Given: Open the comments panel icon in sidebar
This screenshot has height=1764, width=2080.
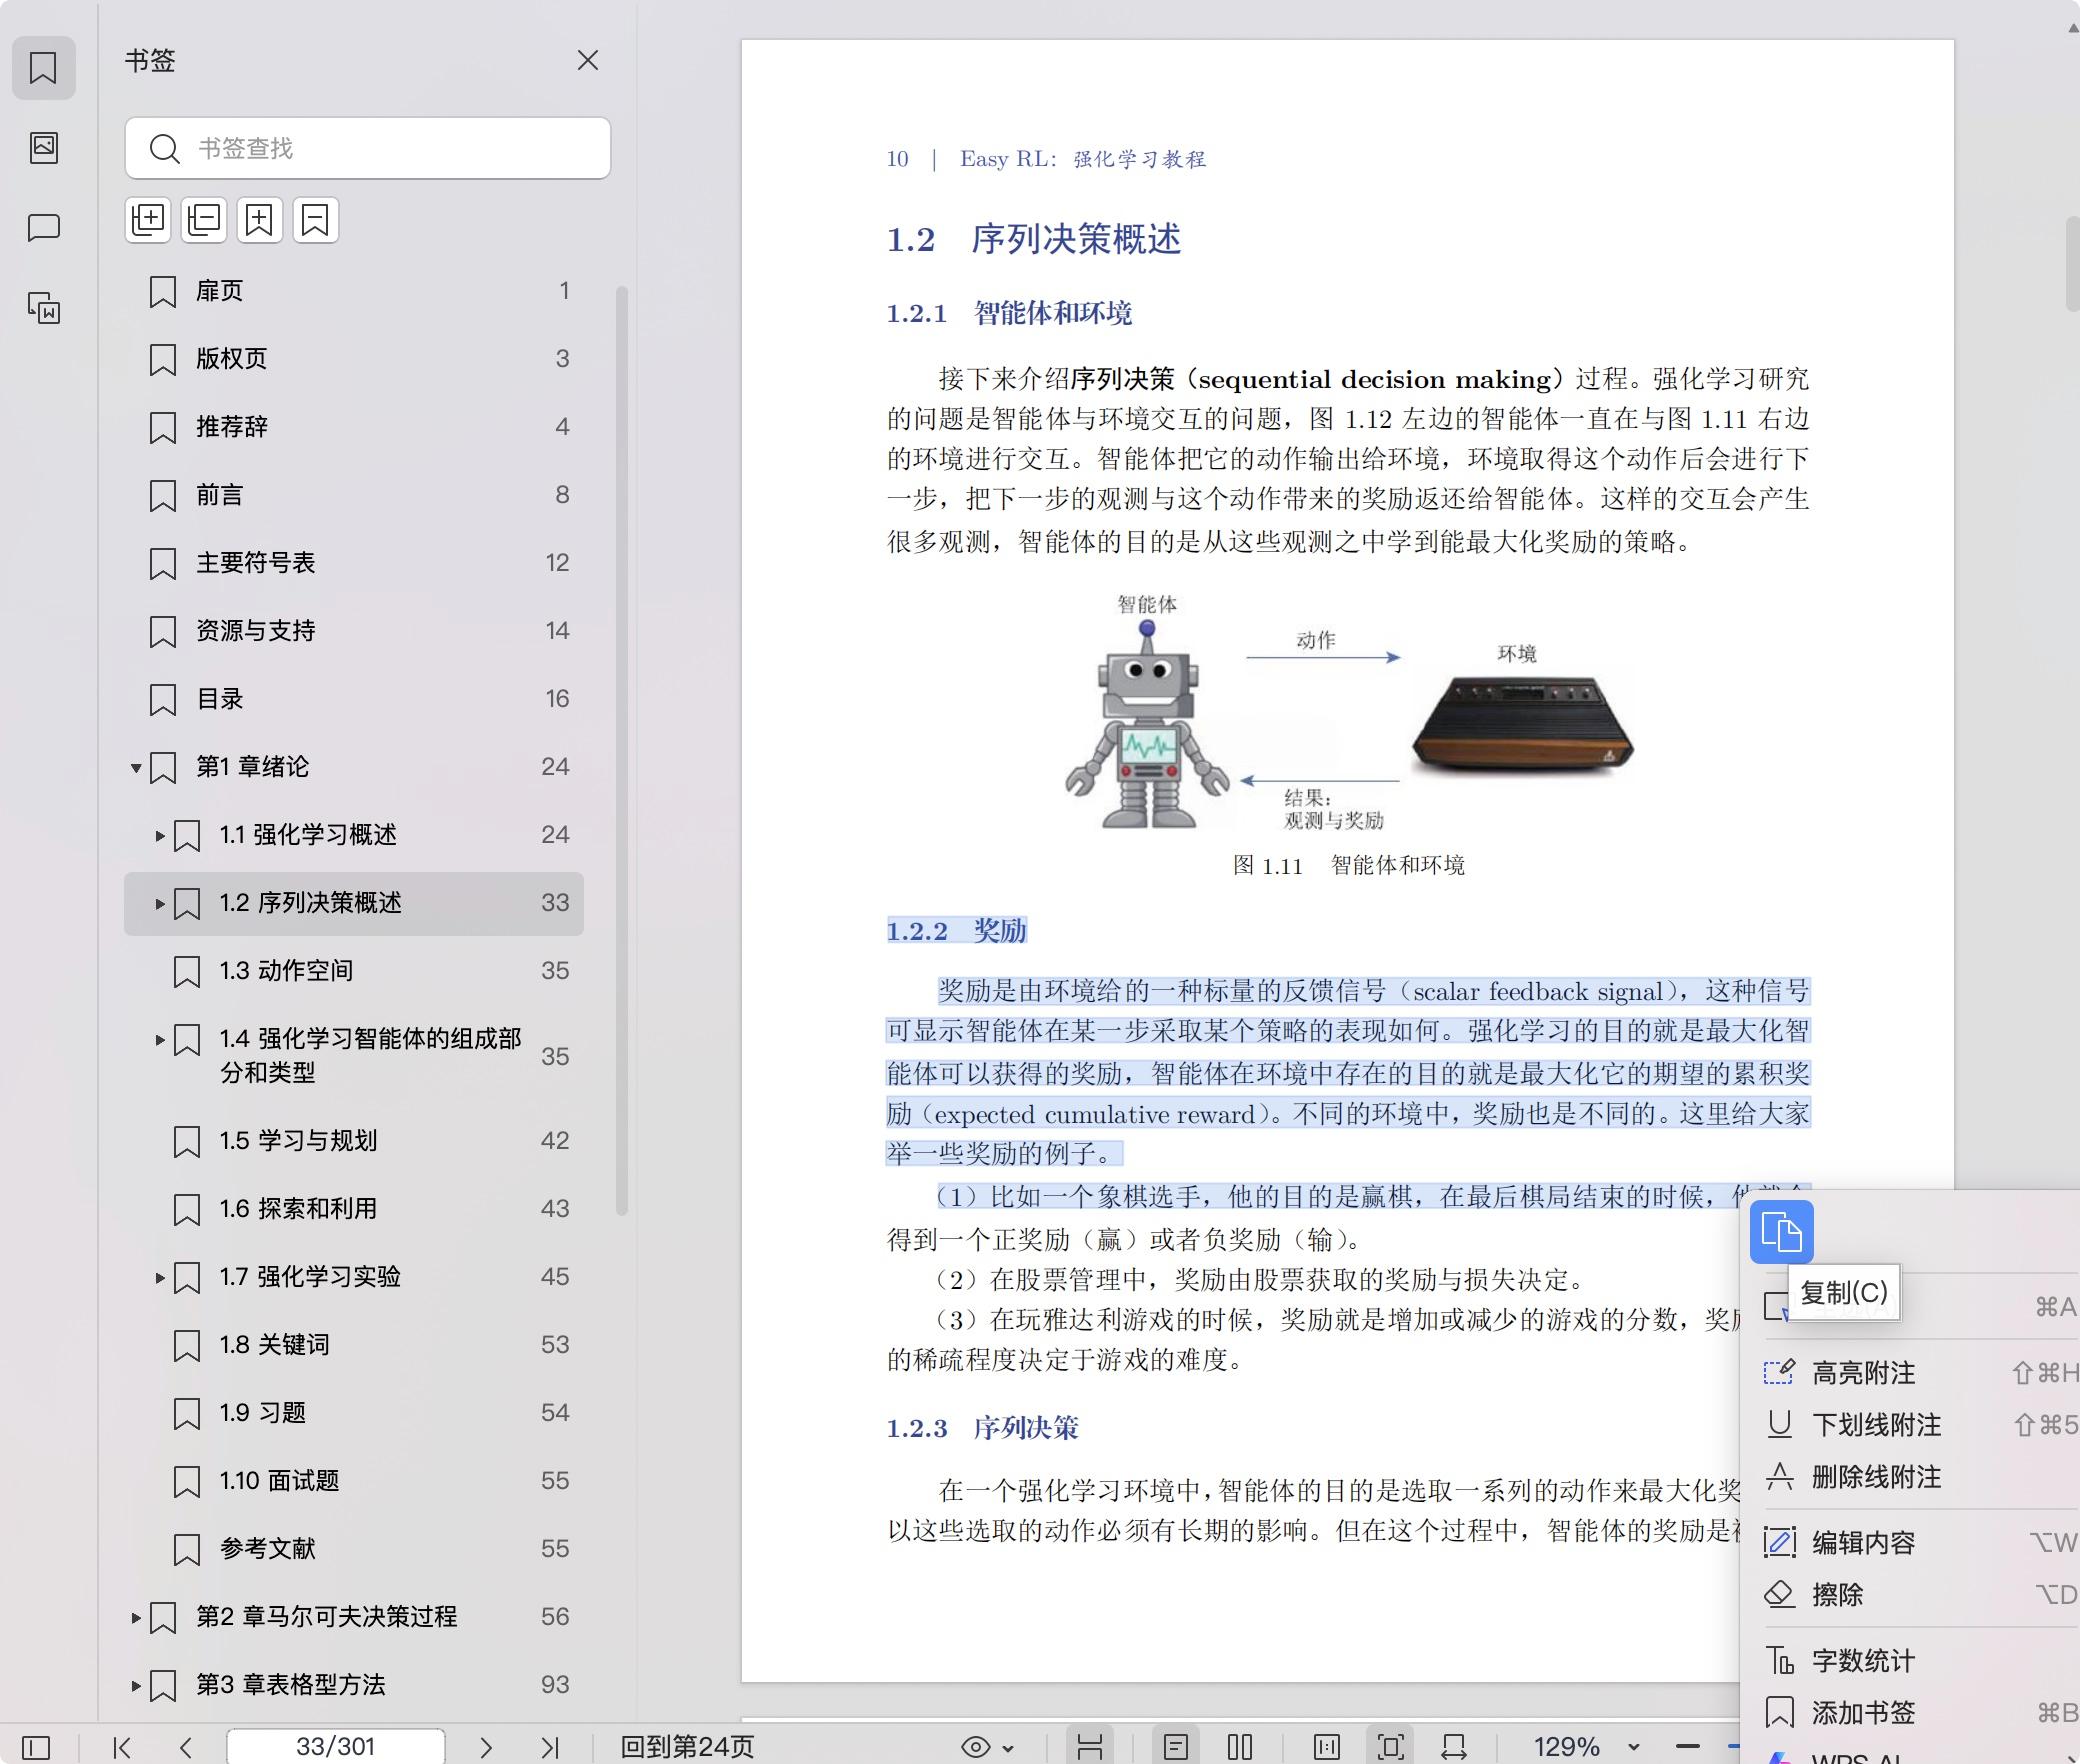Looking at the screenshot, I should 44,228.
